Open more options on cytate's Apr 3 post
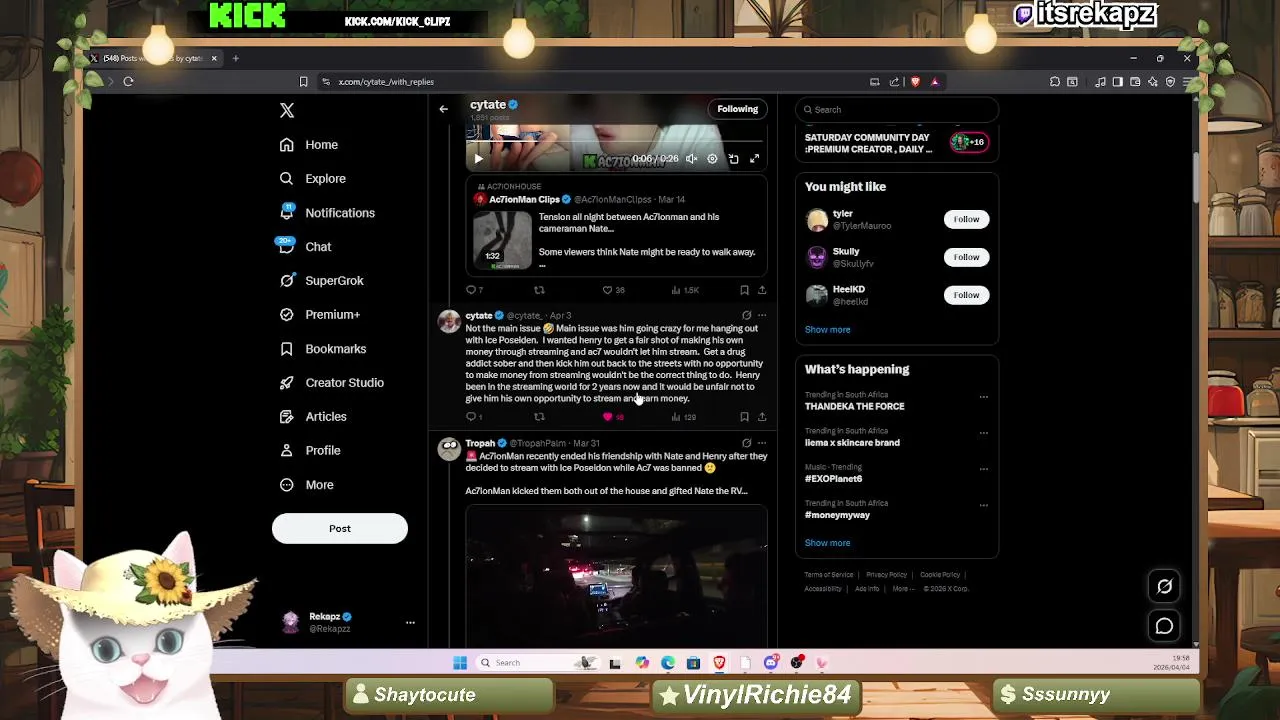Viewport: 1280px width, 720px height. tap(762, 315)
